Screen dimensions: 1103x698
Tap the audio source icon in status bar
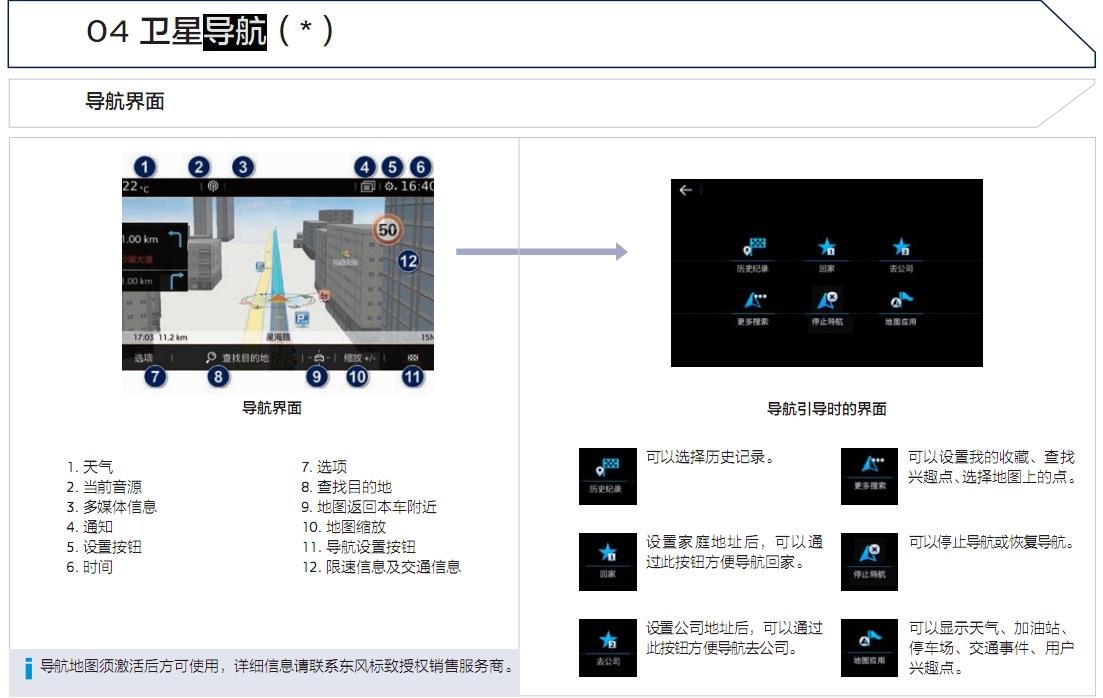click(x=212, y=187)
